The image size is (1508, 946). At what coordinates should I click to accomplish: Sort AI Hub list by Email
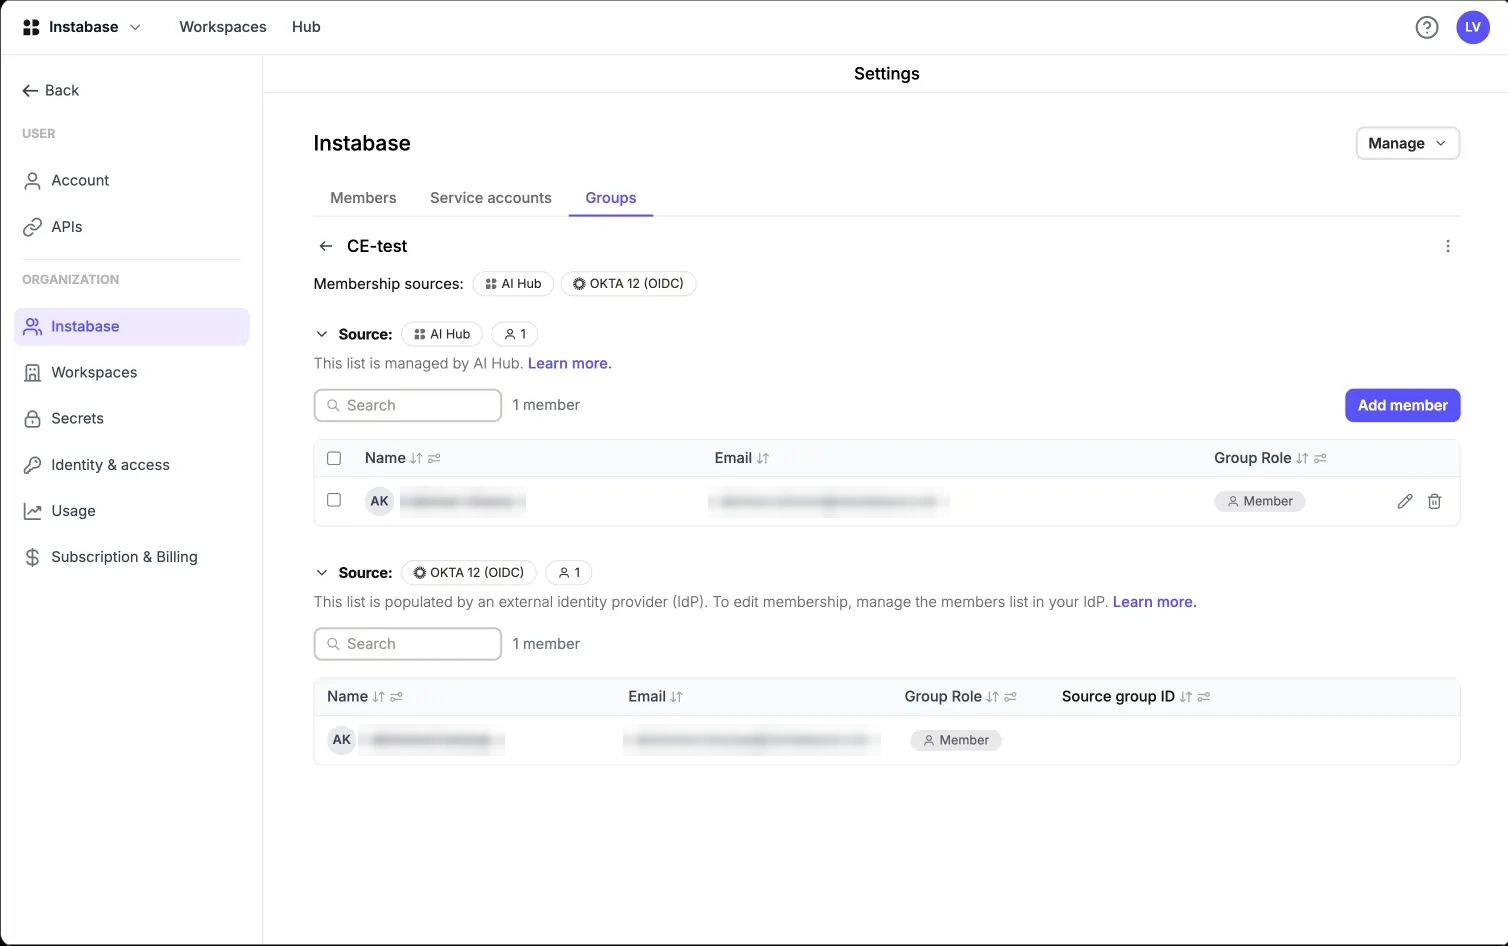click(763, 458)
